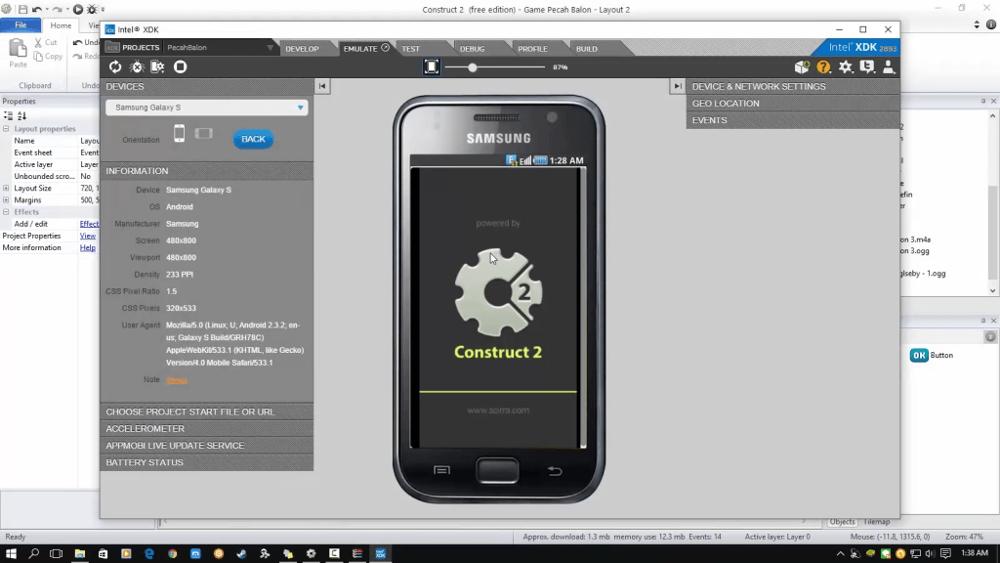Open the PecahBalon project dropdown arrow
1000x563 pixels.
(x=270, y=48)
